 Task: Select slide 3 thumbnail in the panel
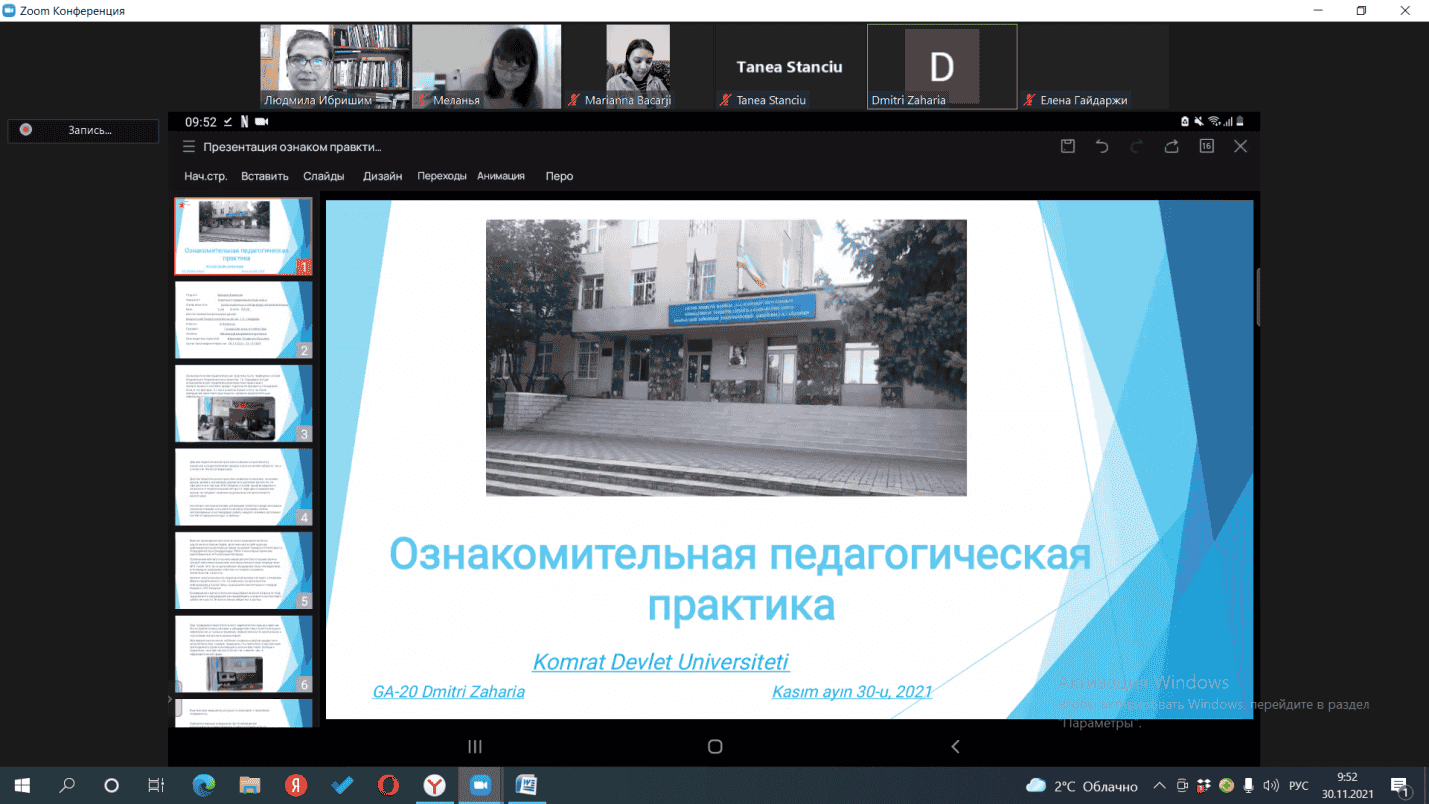244,403
